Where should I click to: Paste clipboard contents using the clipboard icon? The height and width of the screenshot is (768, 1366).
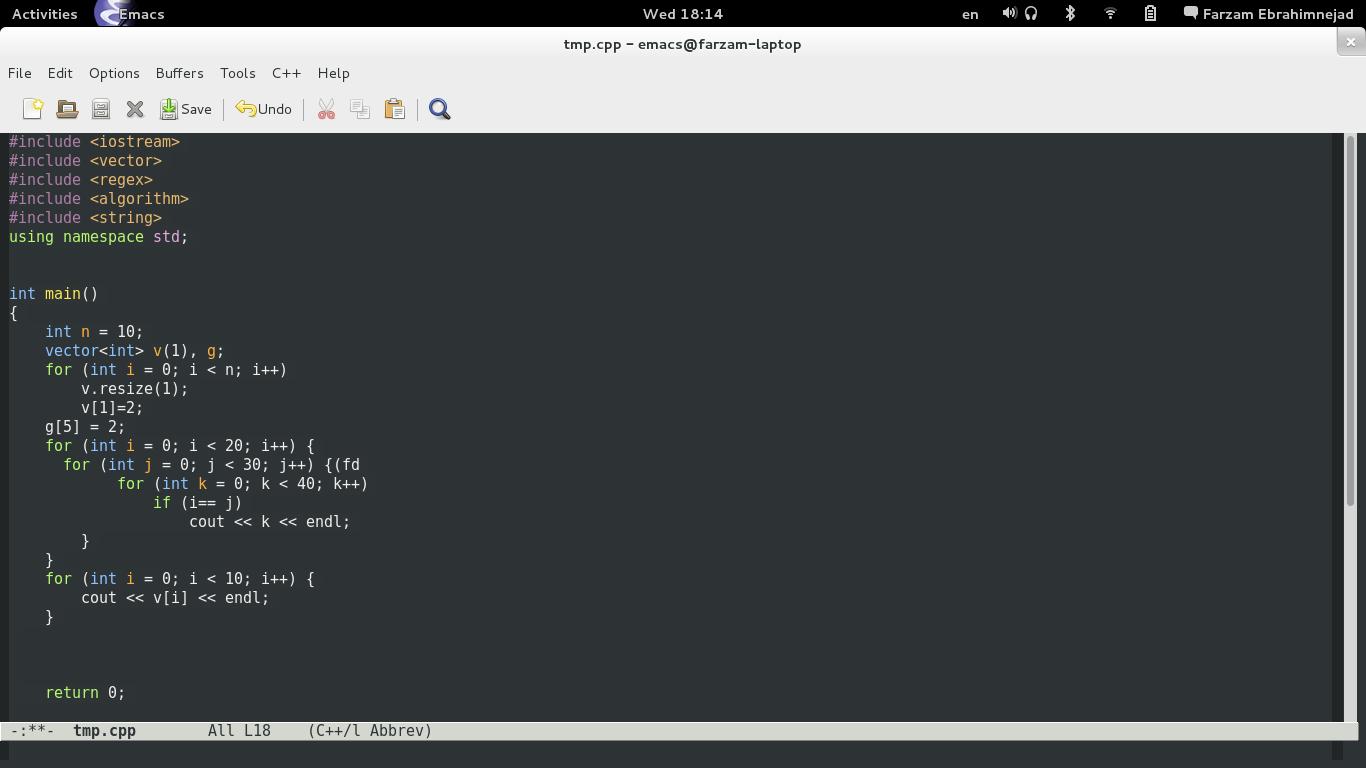pos(394,109)
